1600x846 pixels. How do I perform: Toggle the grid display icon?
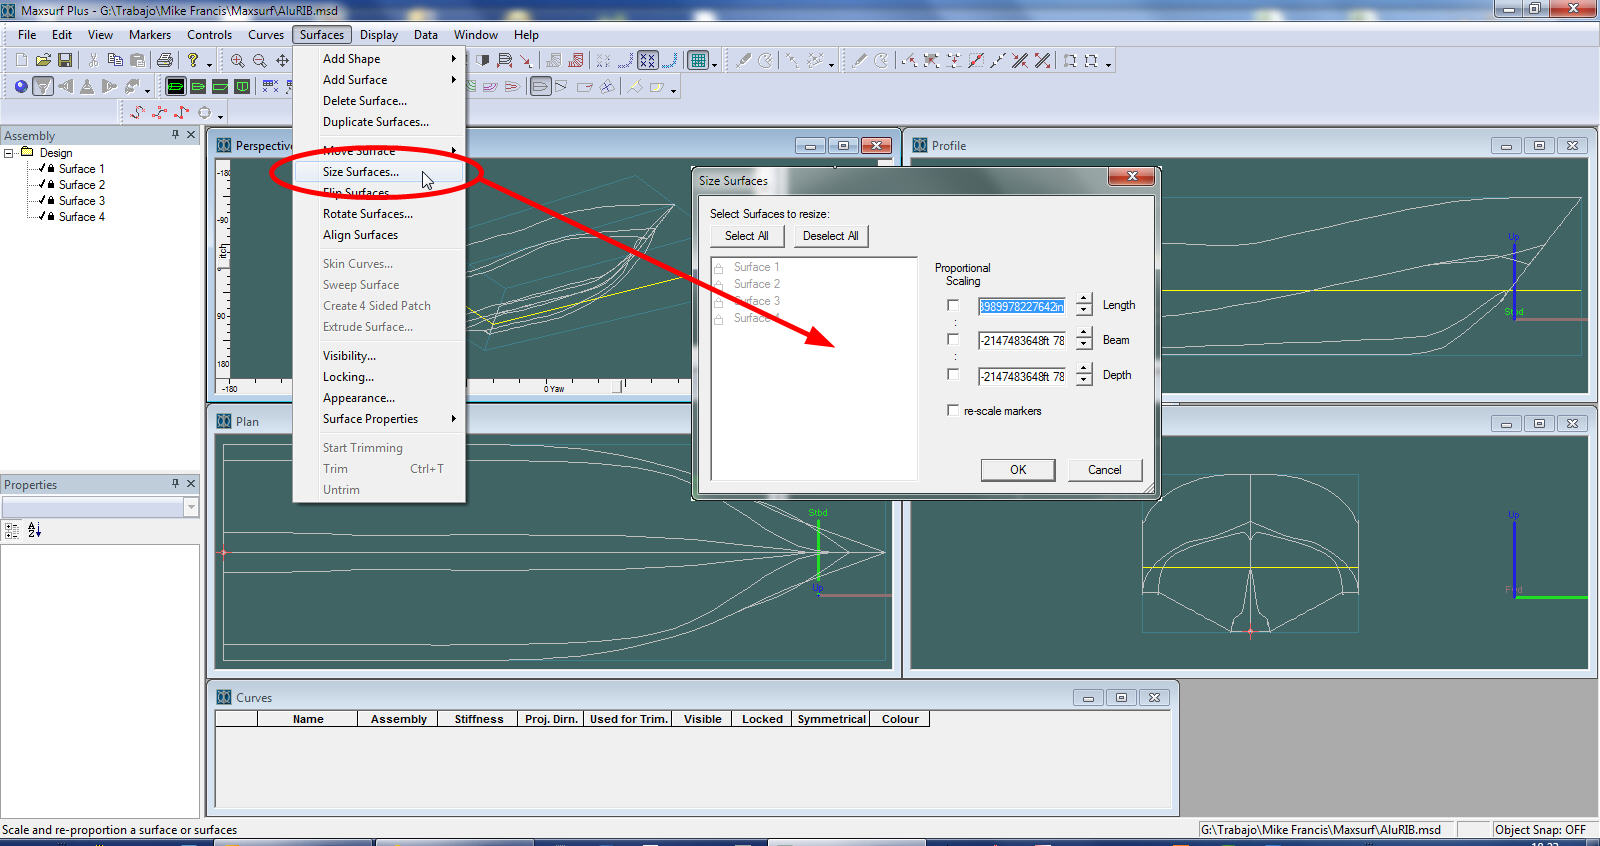[698, 61]
